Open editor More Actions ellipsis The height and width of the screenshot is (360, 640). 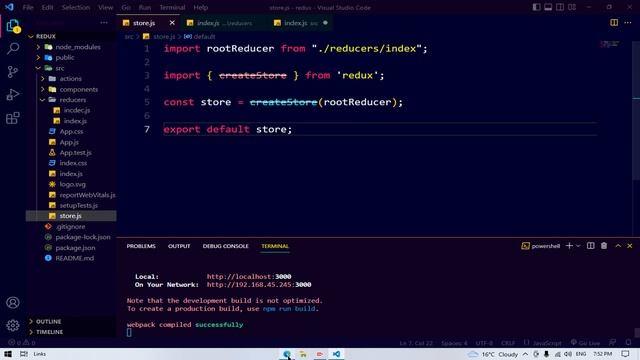pyautogui.click(x=628, y=23)
